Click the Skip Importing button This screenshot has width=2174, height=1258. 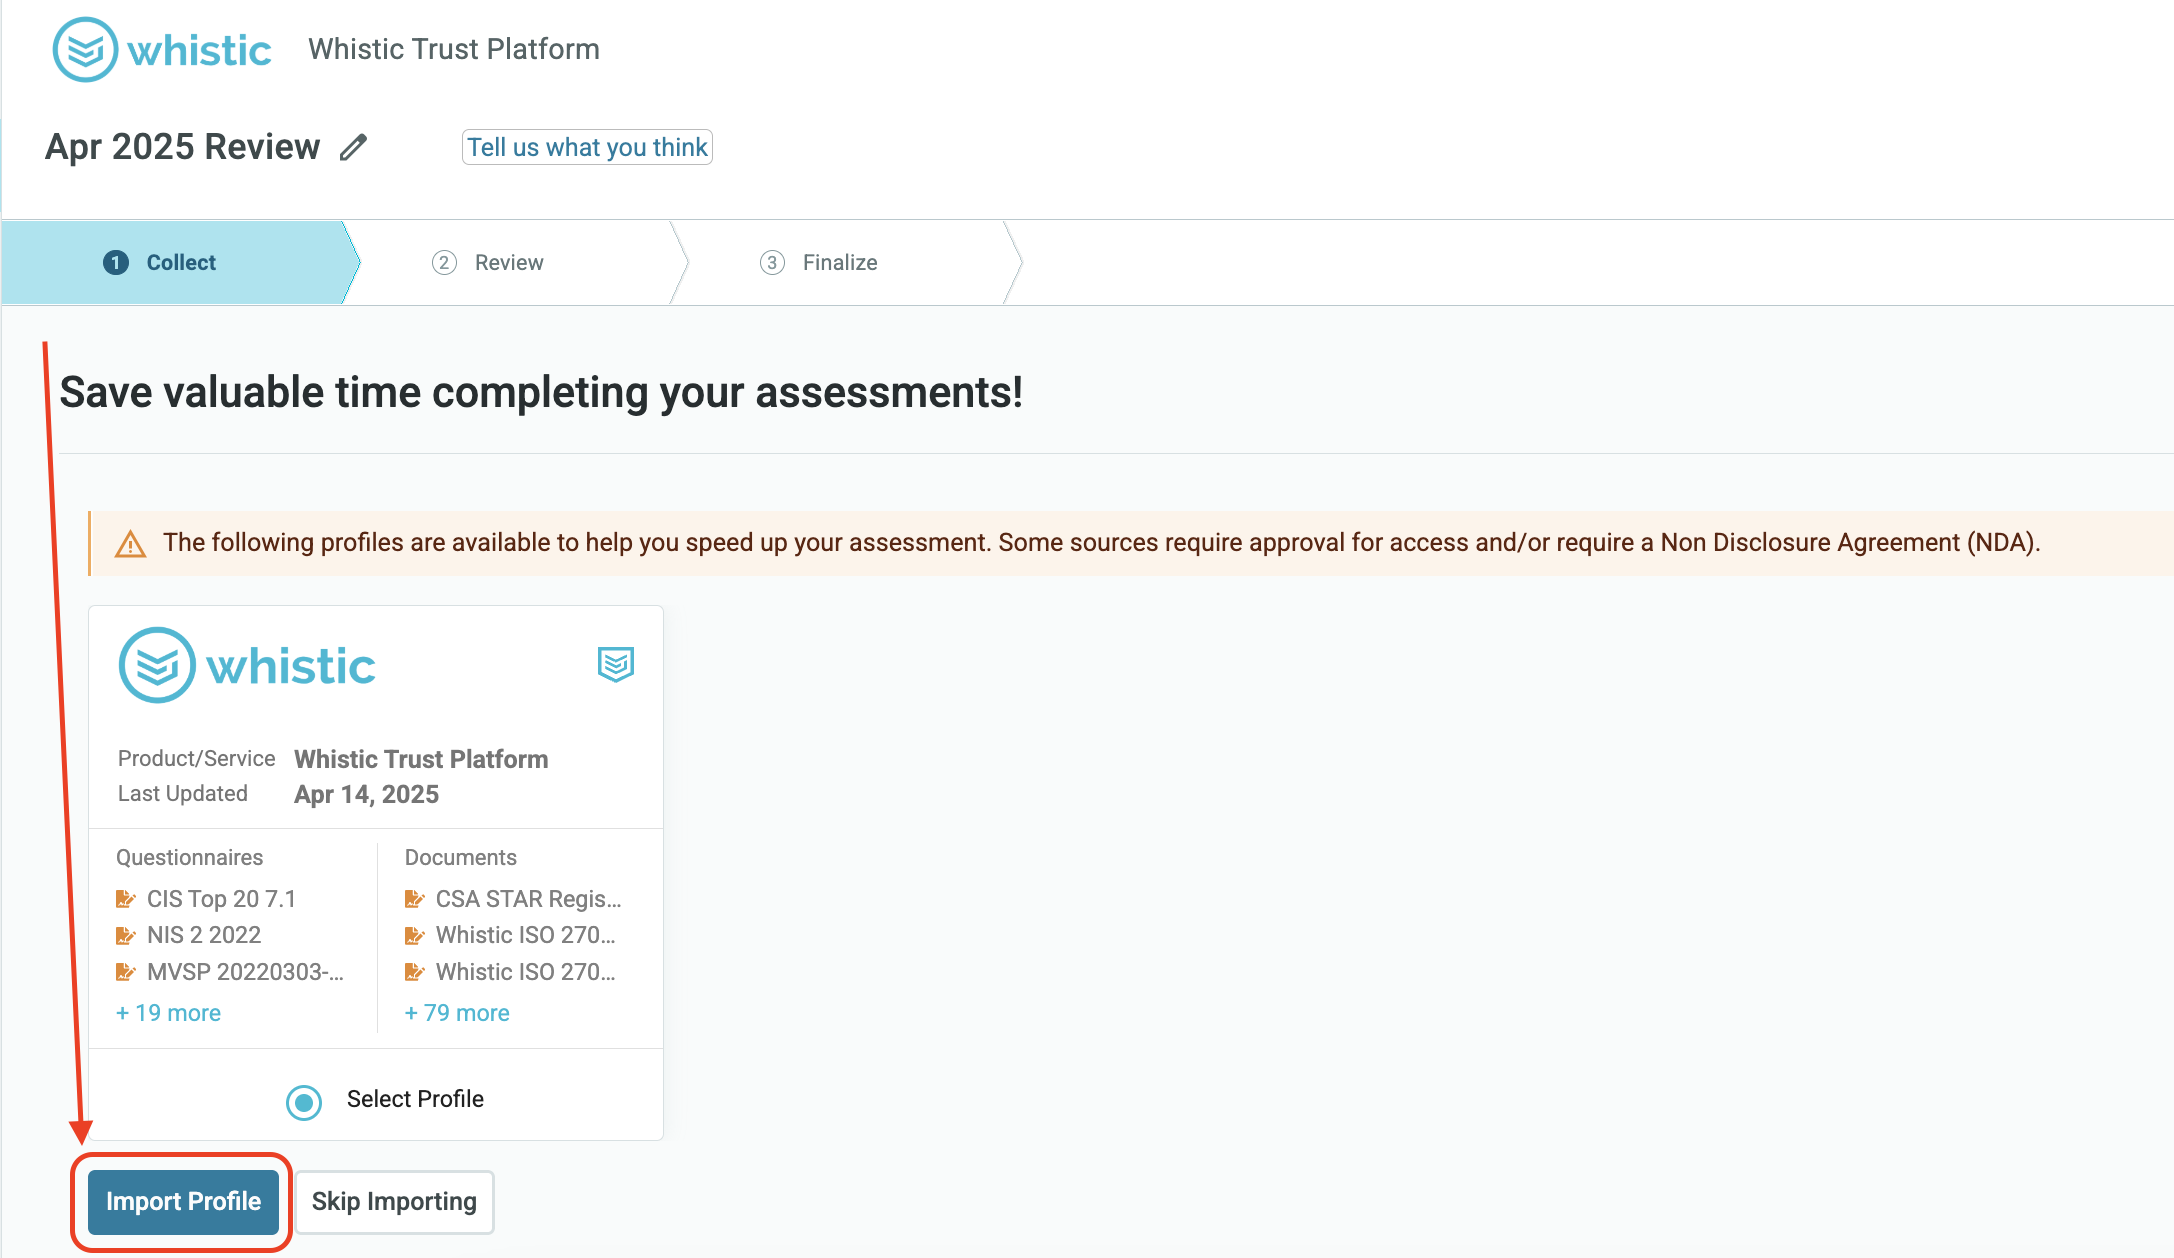394,1202
